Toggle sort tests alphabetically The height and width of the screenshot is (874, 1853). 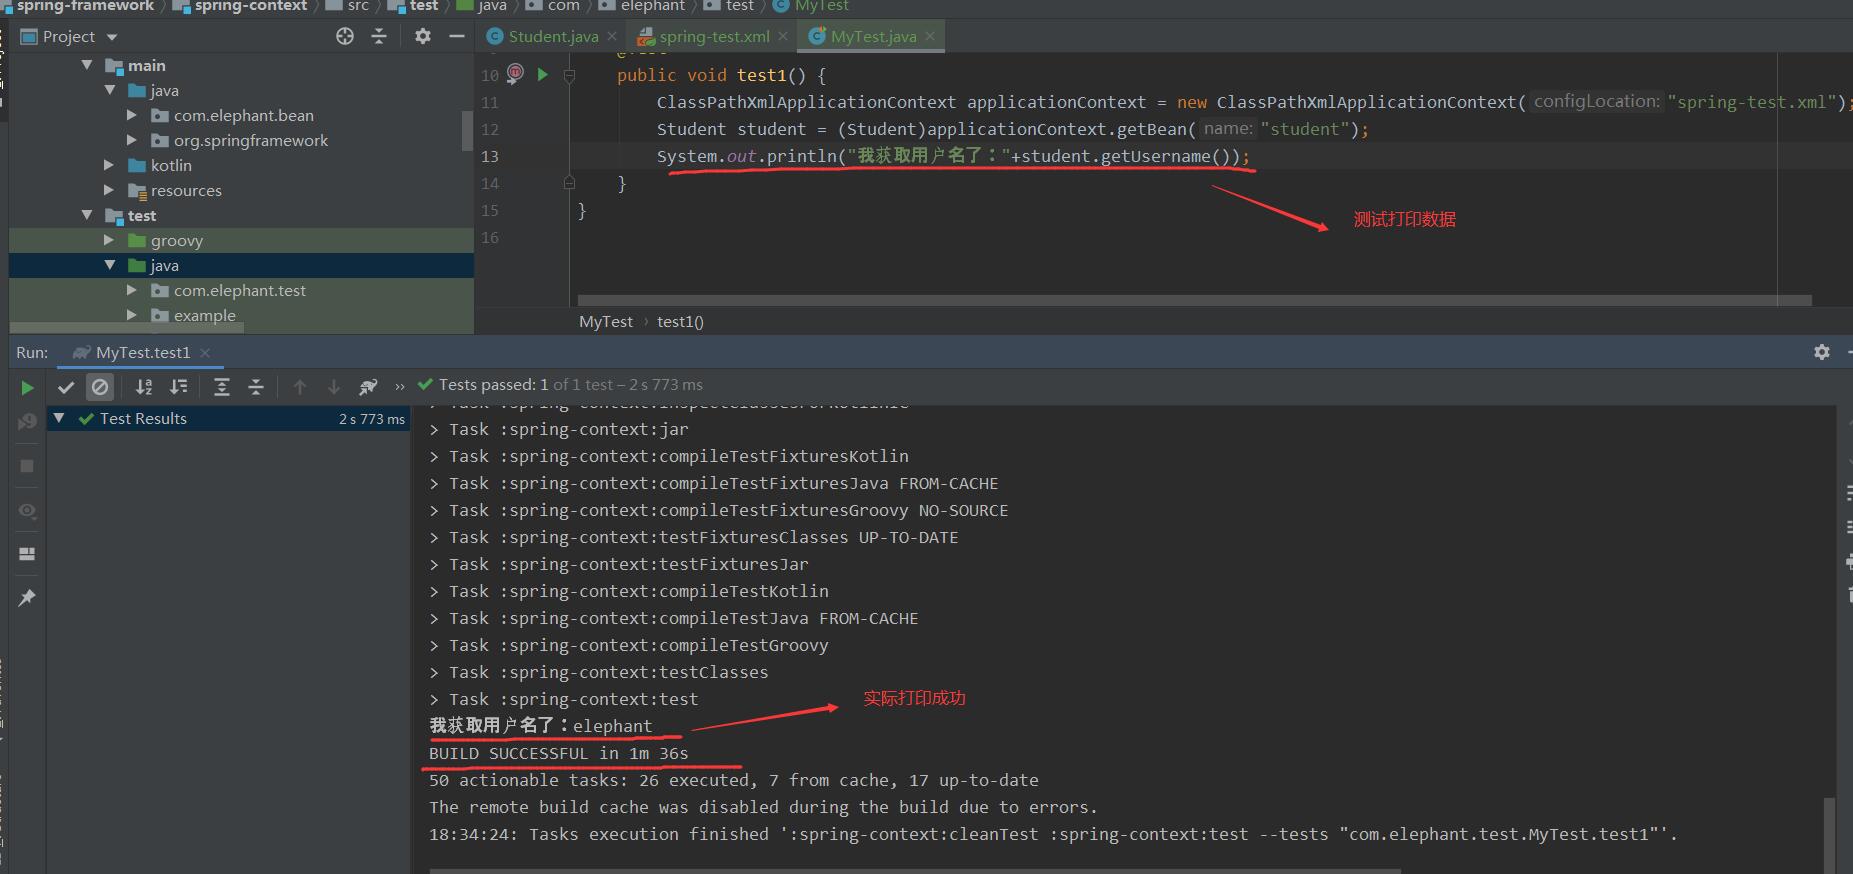(x=144, y=387)
